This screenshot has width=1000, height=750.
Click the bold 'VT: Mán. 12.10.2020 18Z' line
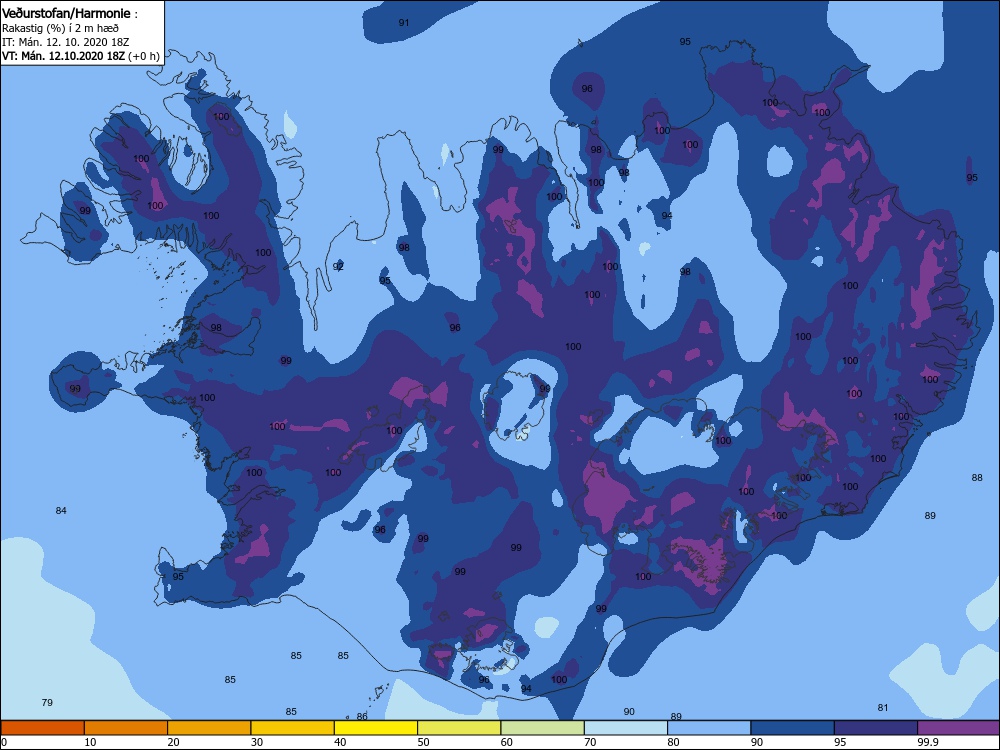tap(63, 56)
